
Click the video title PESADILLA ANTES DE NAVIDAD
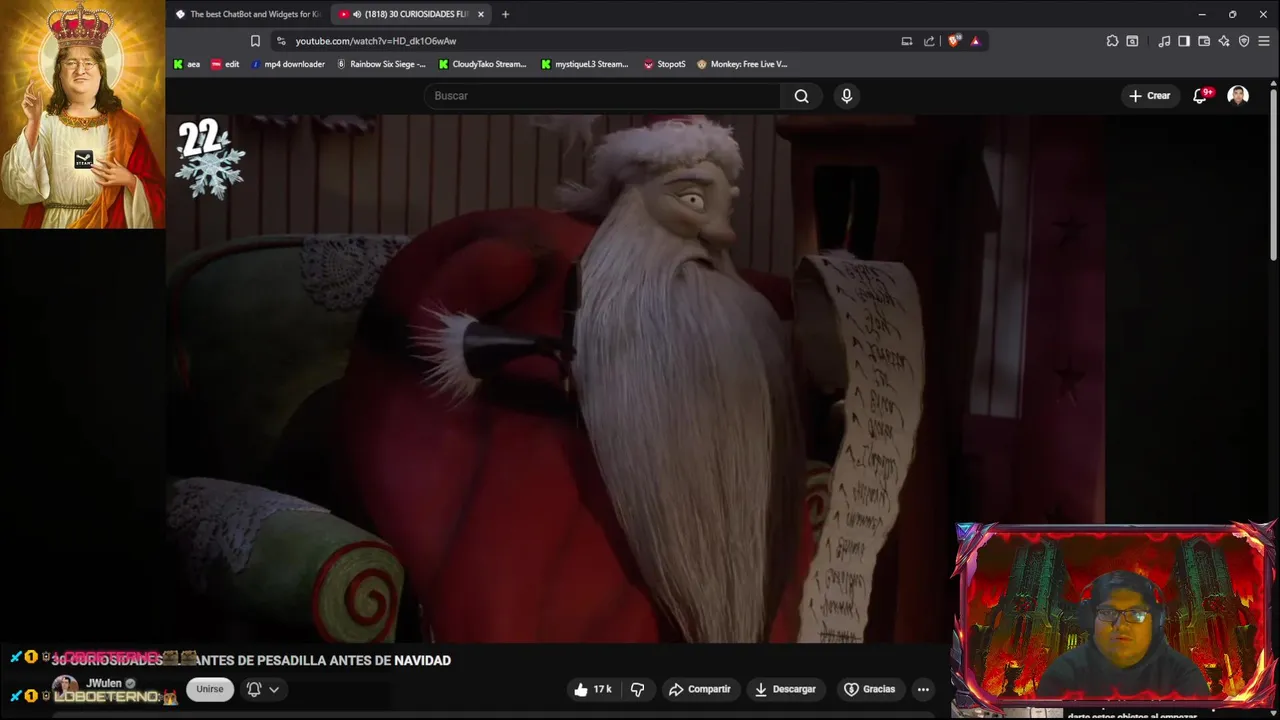click(354, 660)
